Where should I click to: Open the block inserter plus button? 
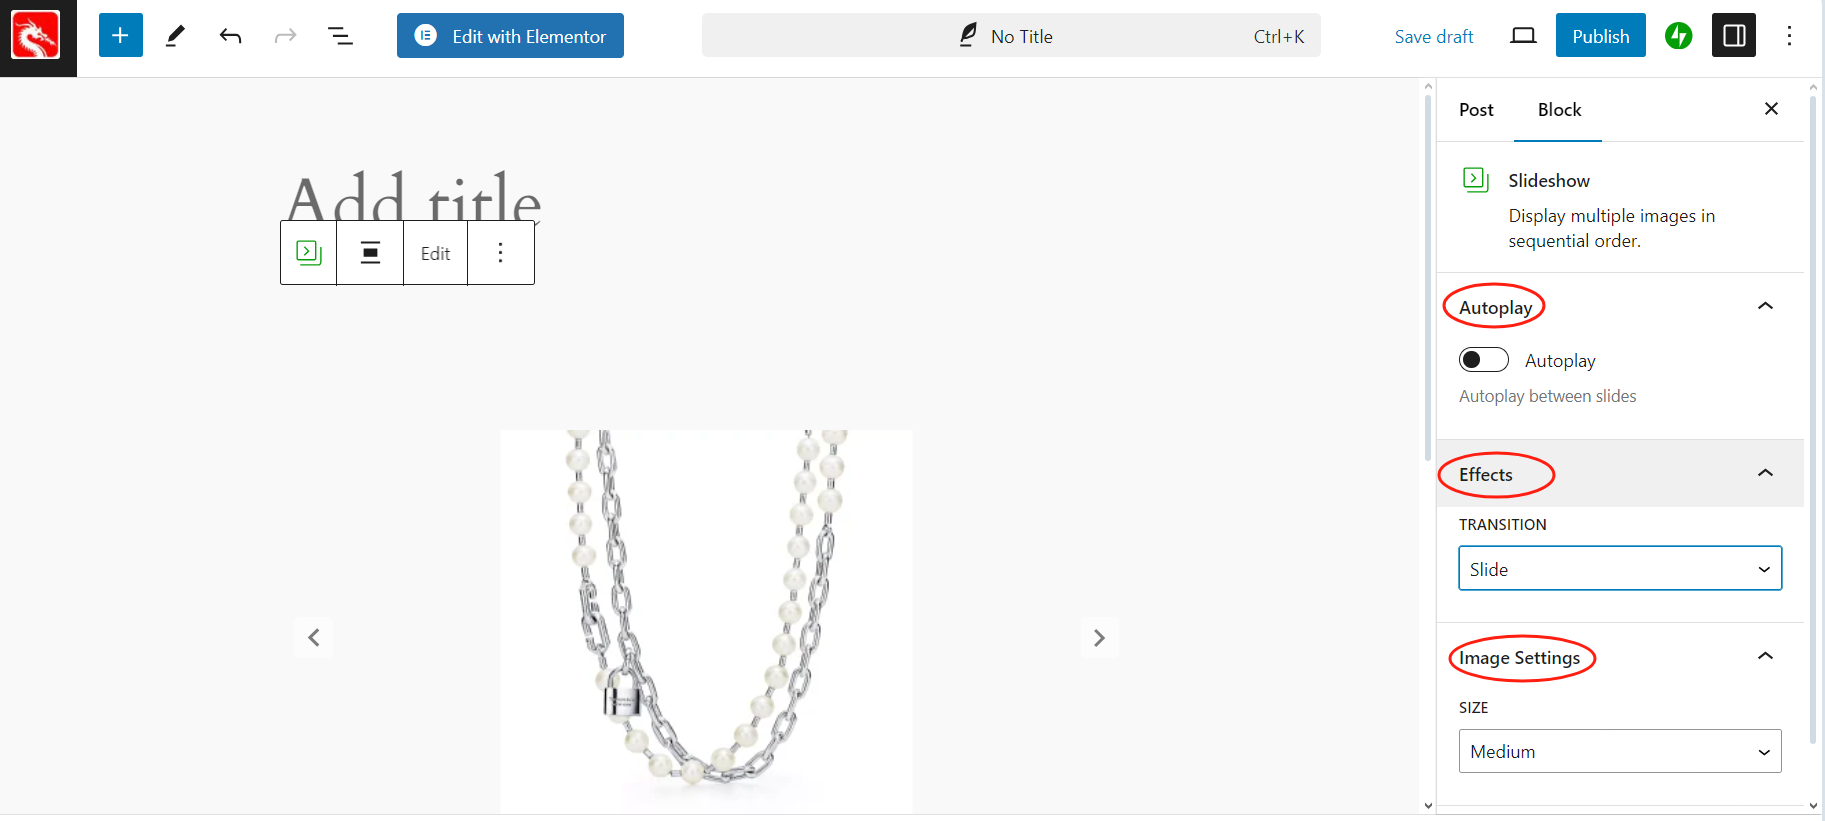120,36
